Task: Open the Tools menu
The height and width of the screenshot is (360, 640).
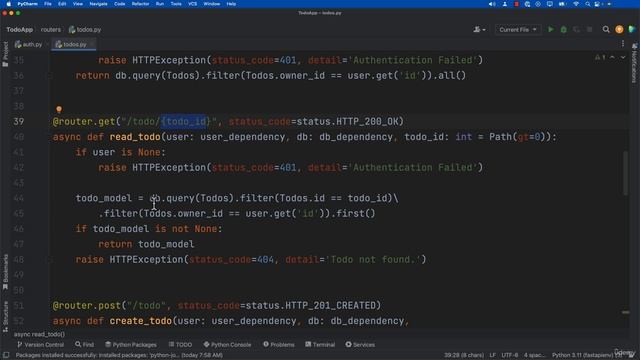Action: click(x=176, y=4)
